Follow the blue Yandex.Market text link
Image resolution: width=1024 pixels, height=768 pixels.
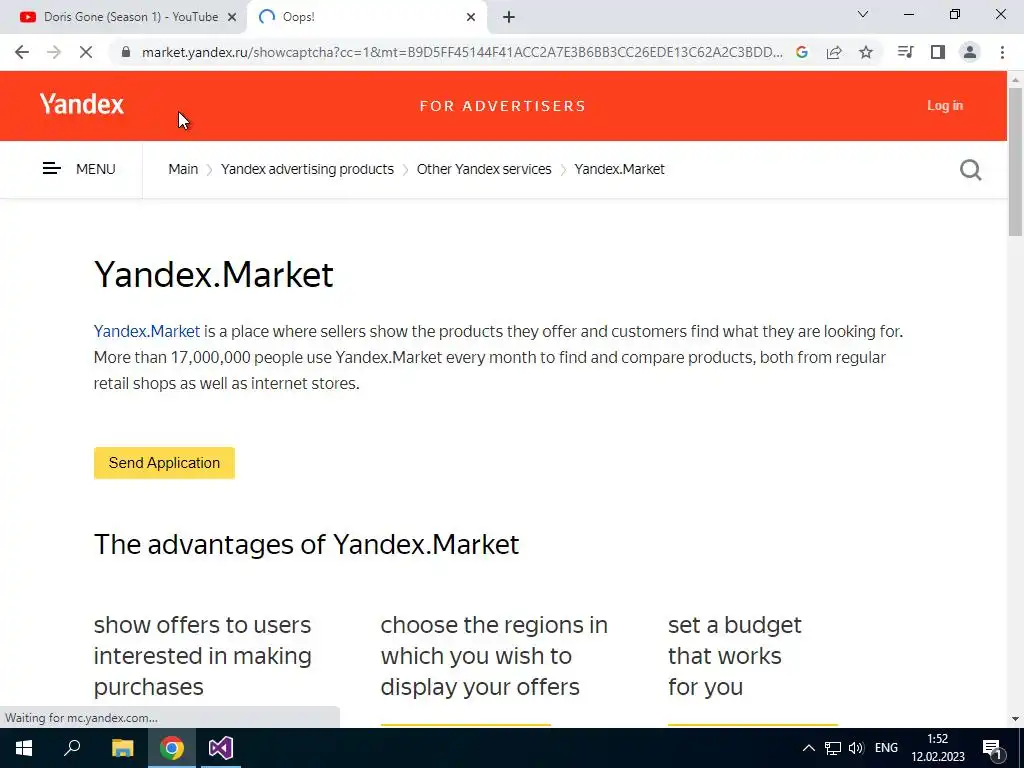(147, 331)
